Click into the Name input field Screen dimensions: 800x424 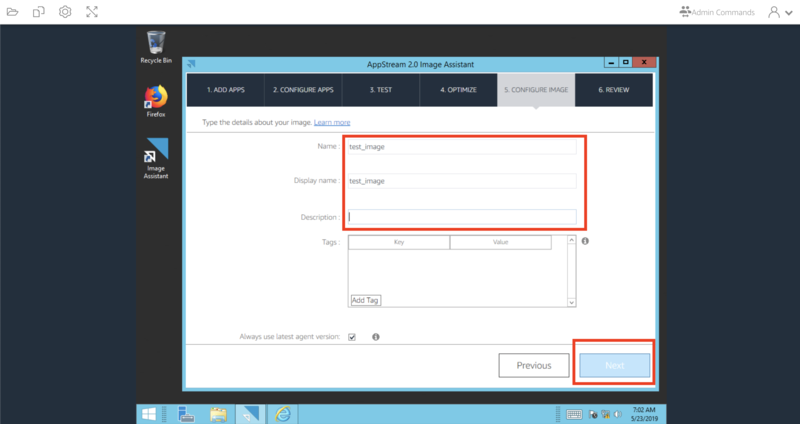(x=462, y=146)
